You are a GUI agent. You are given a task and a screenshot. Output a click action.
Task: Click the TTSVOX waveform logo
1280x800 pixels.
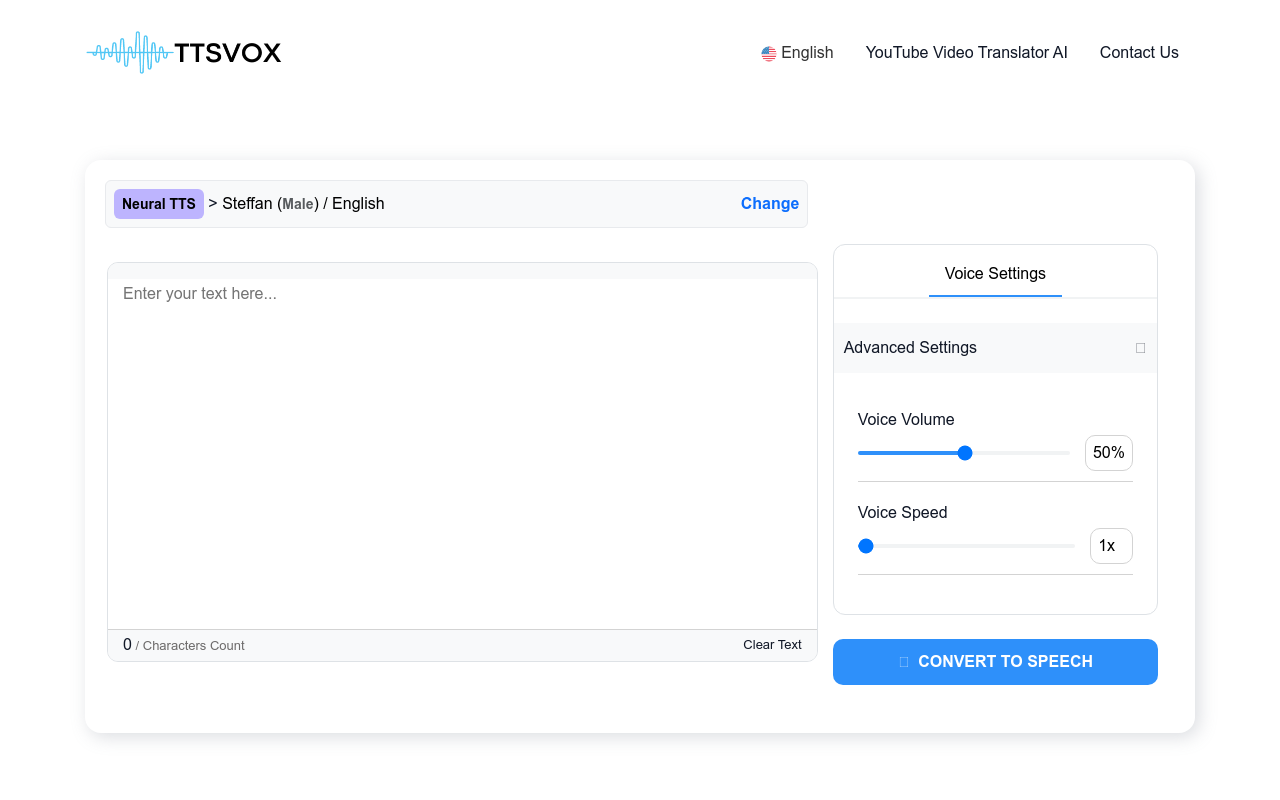(x=184, y=52)
